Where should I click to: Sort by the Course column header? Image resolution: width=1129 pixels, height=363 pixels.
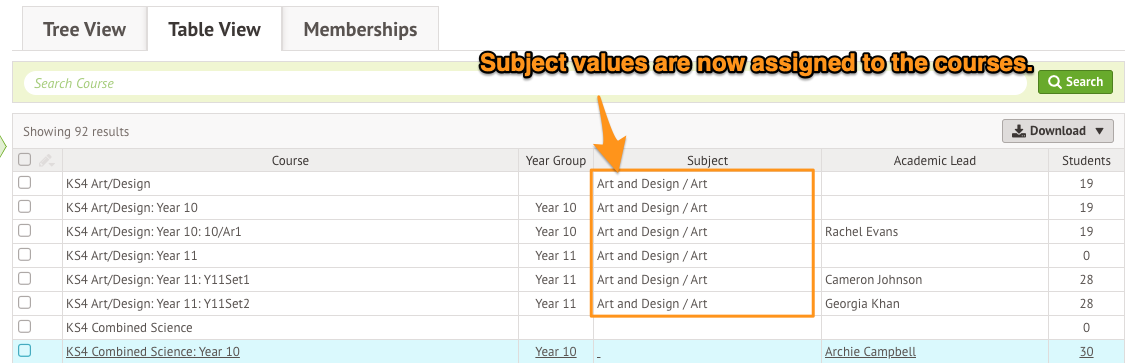(290, 161)
